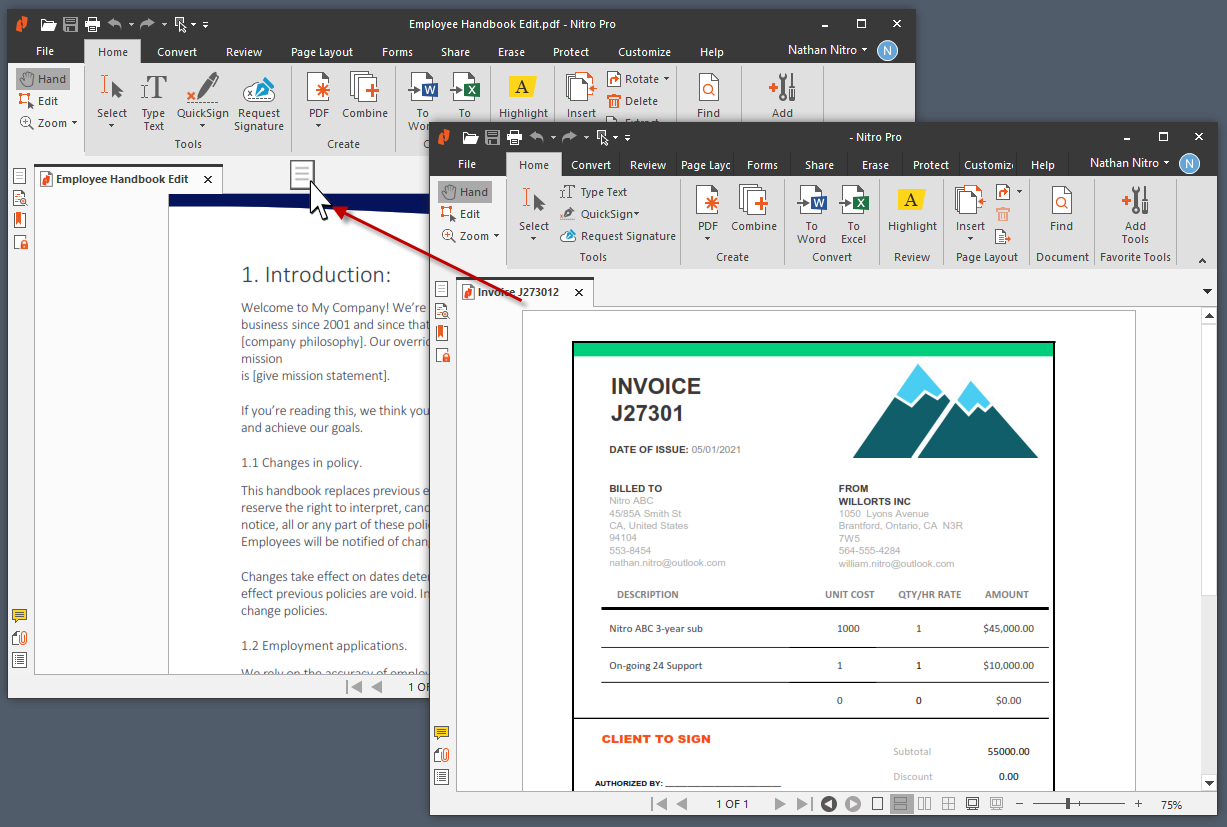Viewport: 1227px width, 827px height.
Task: Open Add Tools in Favorite Tools group
Action: [x=1135, y=213]
